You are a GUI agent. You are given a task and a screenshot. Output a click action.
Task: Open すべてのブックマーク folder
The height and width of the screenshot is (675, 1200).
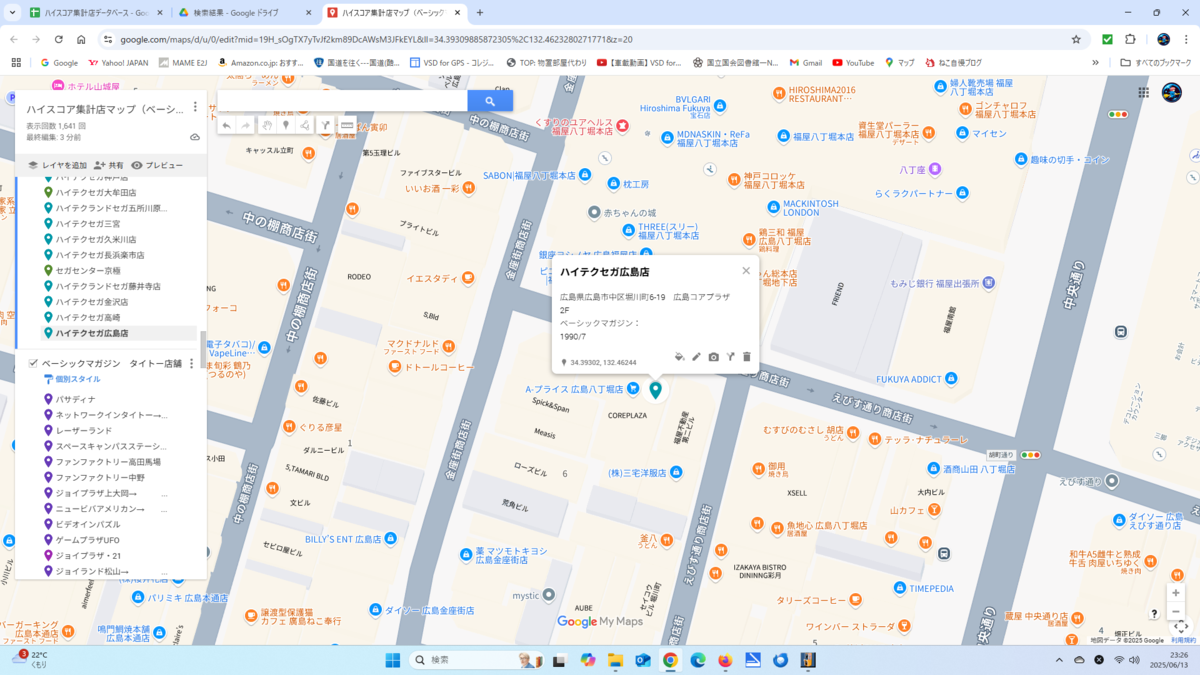click(x=1156, y=62)
